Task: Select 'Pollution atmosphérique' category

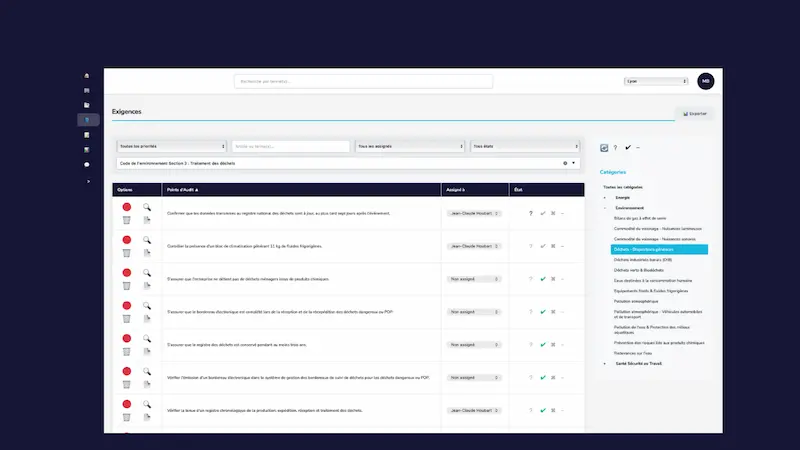Action: [x=636, y=301]
